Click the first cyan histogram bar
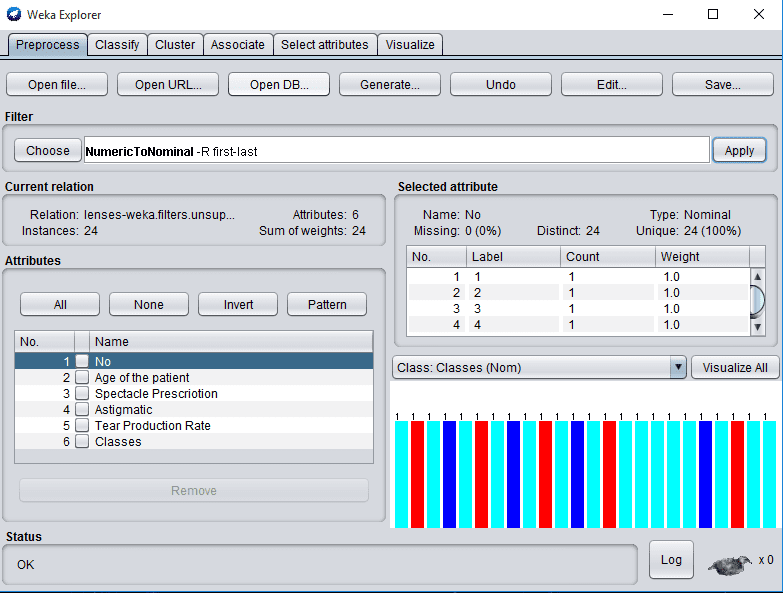Screen dimensions: 783x593 coord(401,474)
